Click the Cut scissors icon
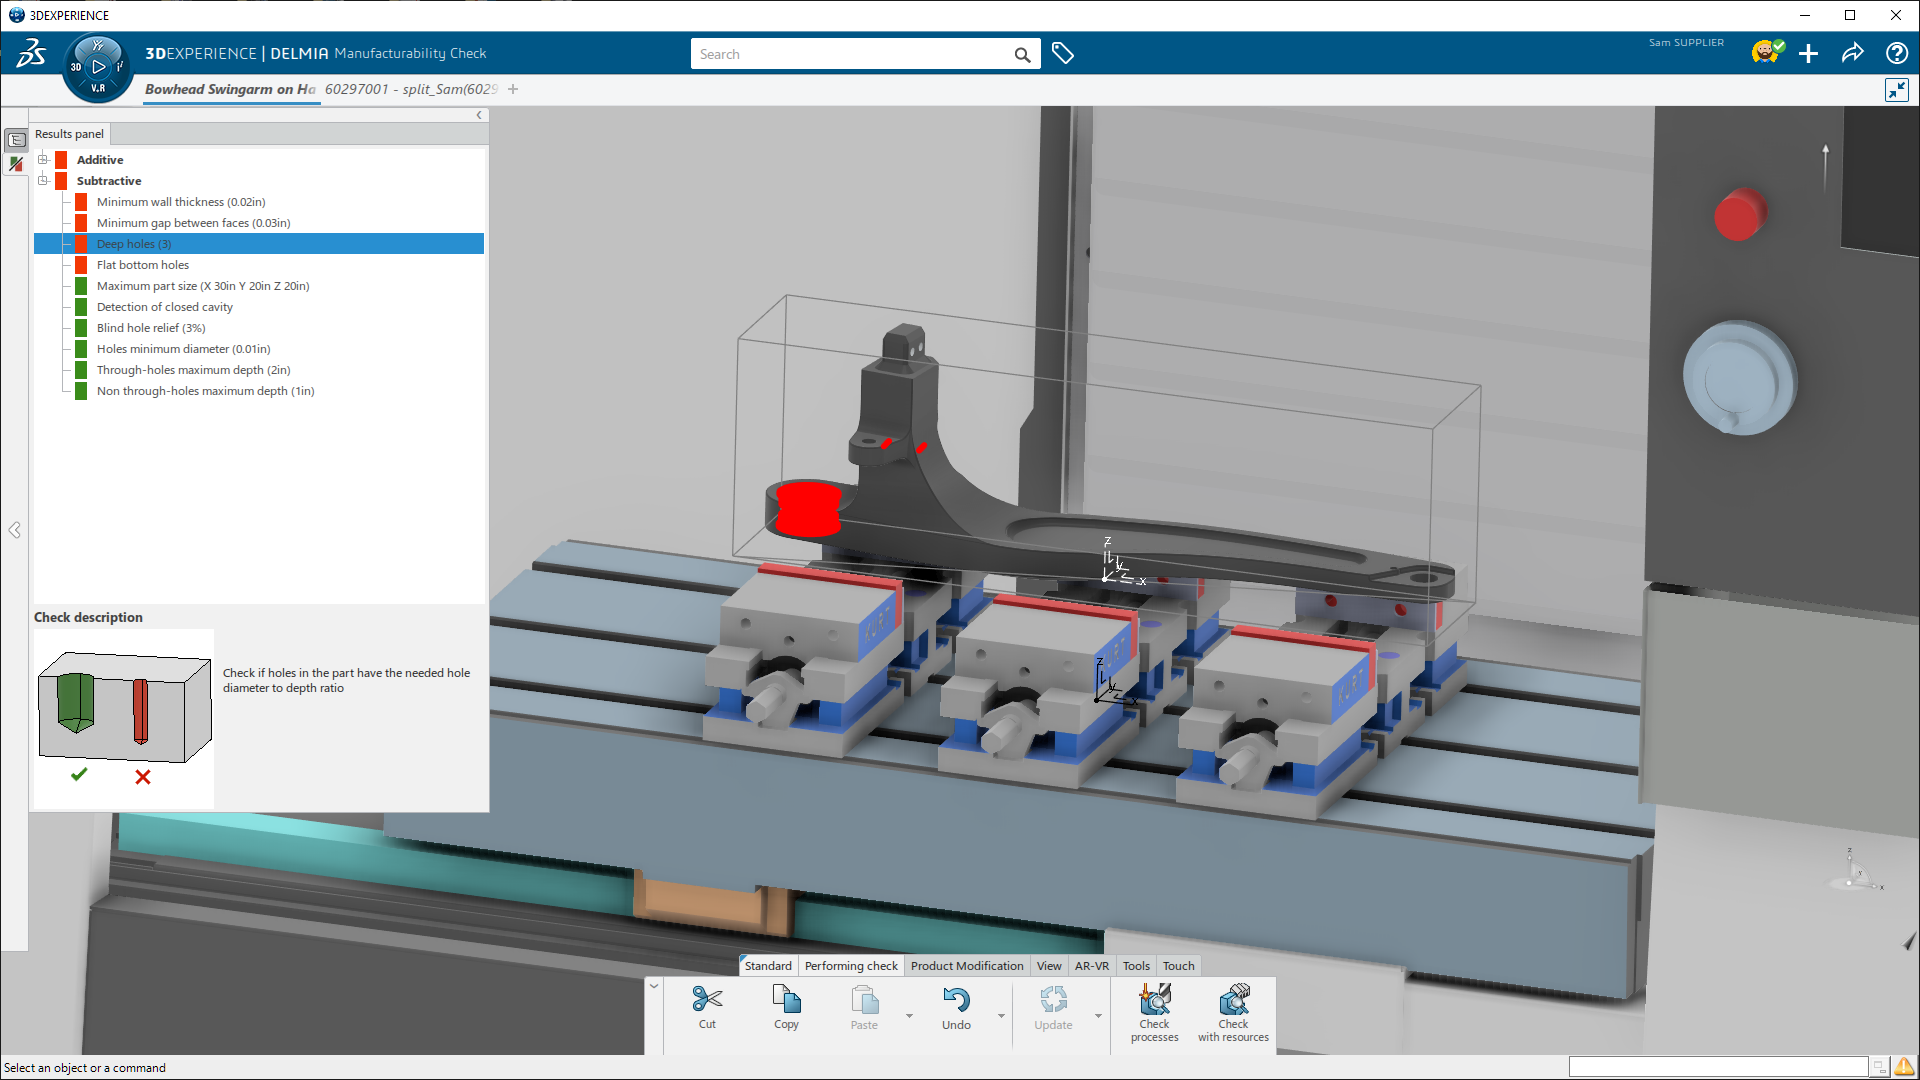The height and width of the screenshot is (1080, 1920). click(x=707, y=1000)
